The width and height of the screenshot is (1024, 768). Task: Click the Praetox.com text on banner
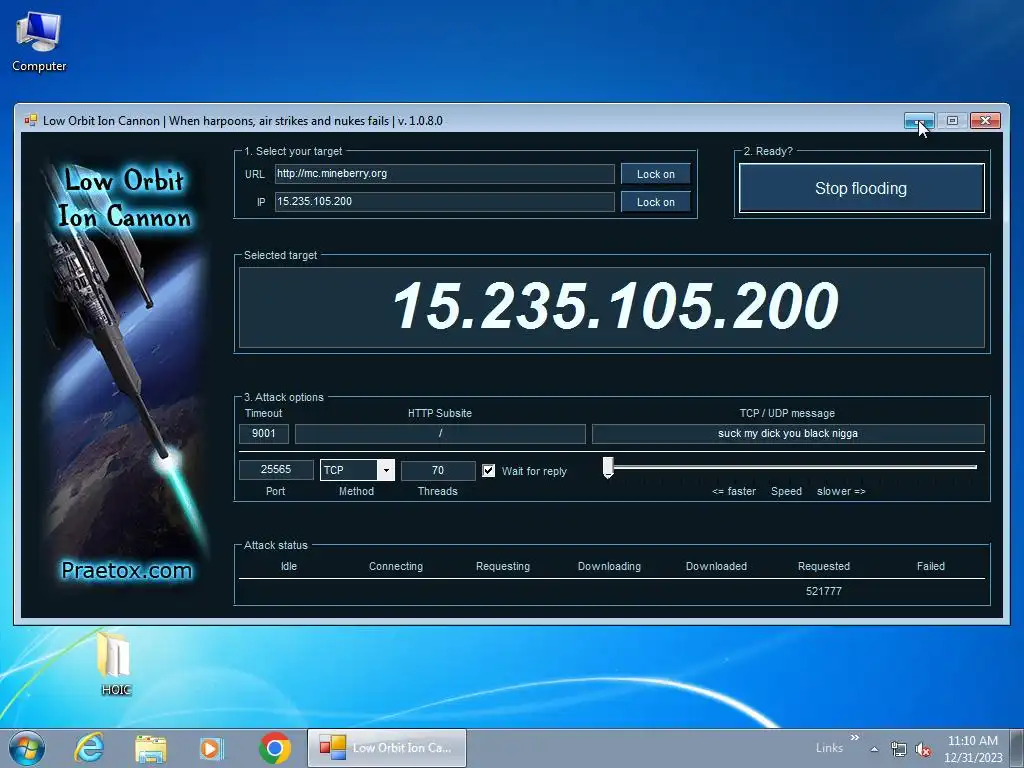(x=127, y=570)
